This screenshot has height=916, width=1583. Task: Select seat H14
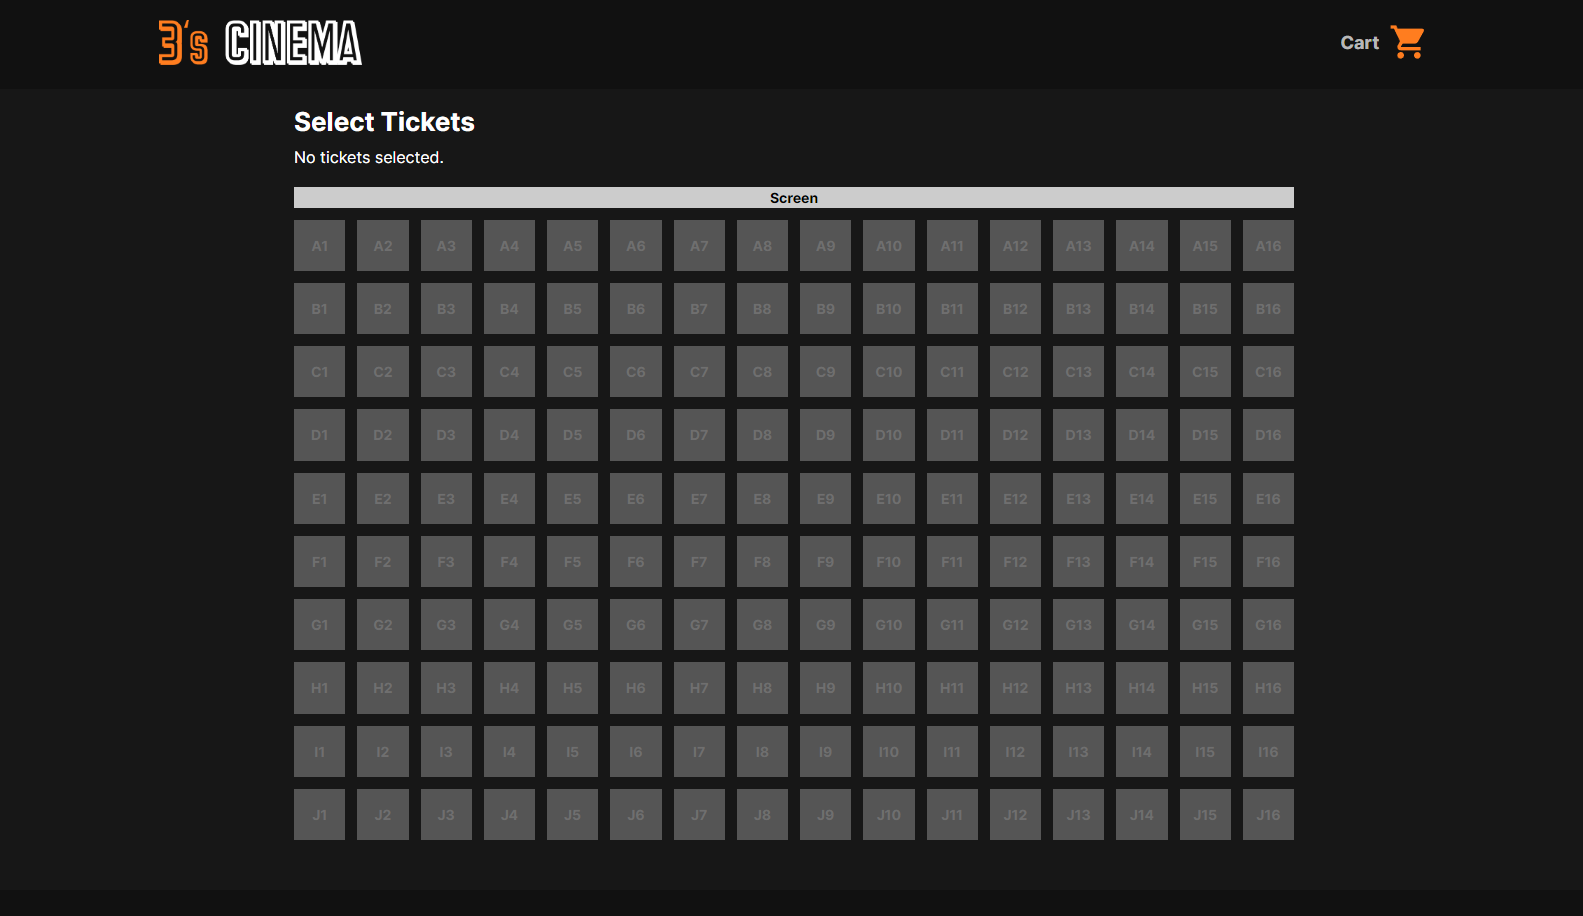click(1142, 688)
